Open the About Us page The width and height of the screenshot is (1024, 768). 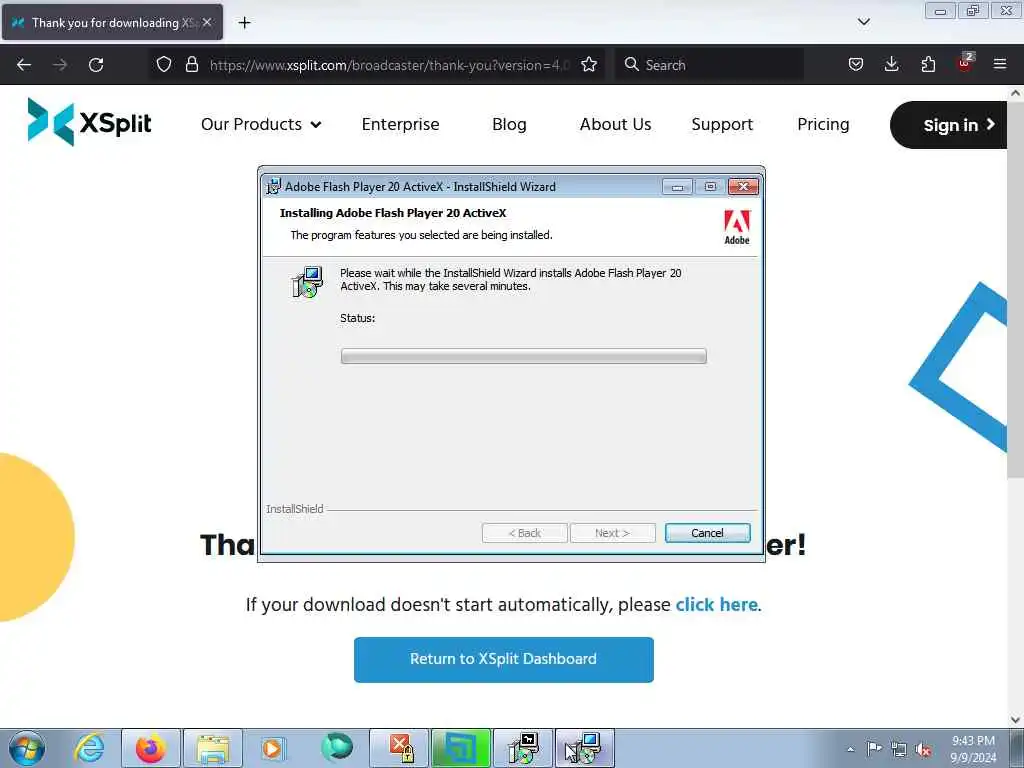[615, 124]
